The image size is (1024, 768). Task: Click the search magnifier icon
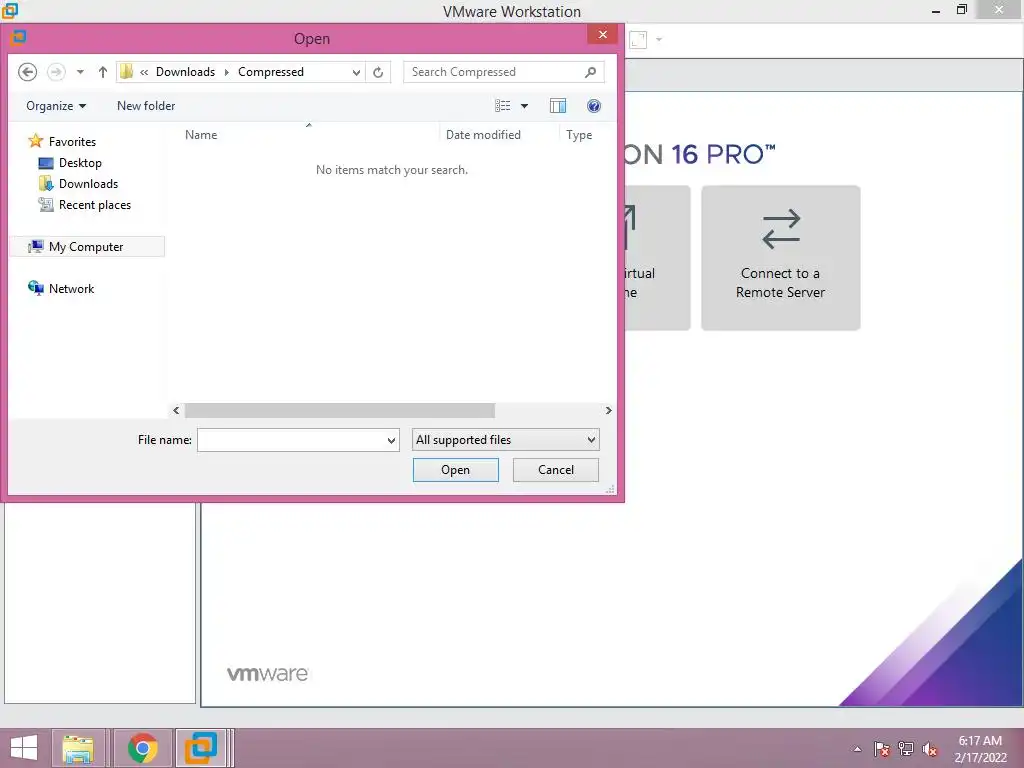click(x=590, y=72)
